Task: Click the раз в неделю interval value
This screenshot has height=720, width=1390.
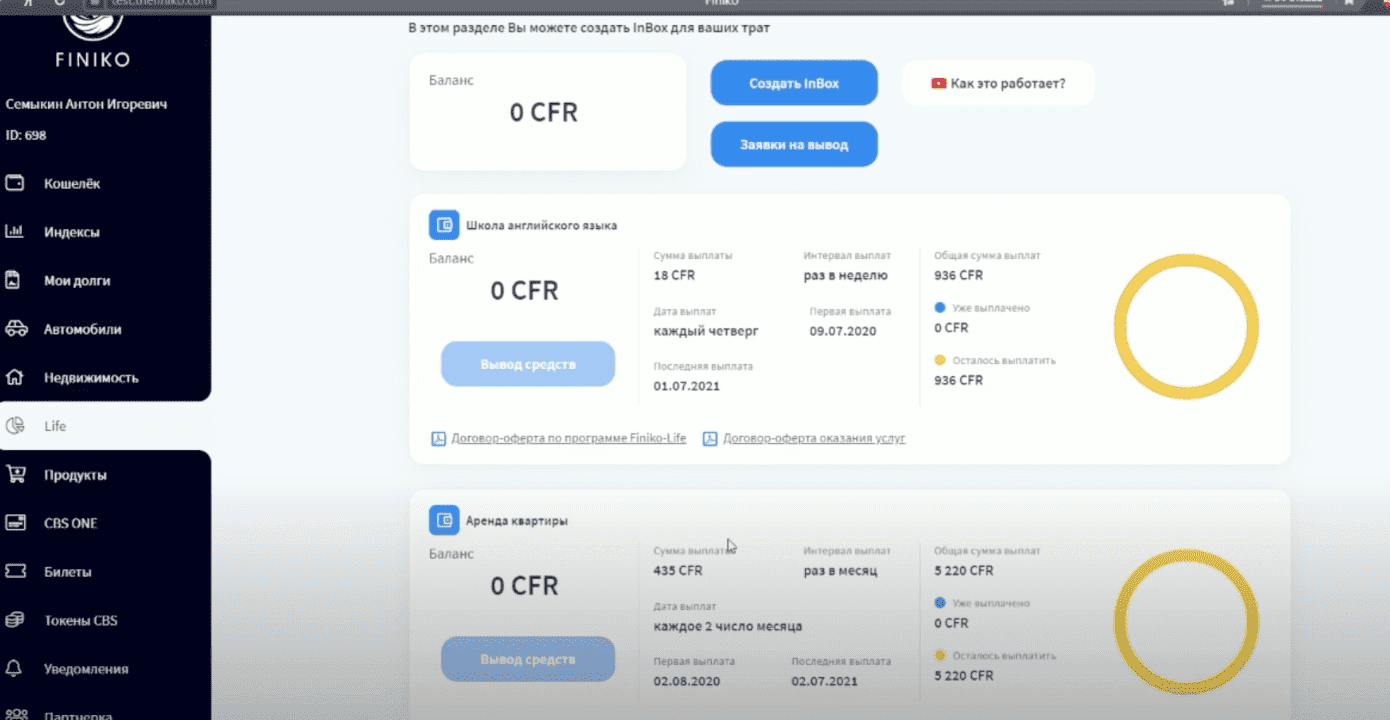Action: [845, 275]
